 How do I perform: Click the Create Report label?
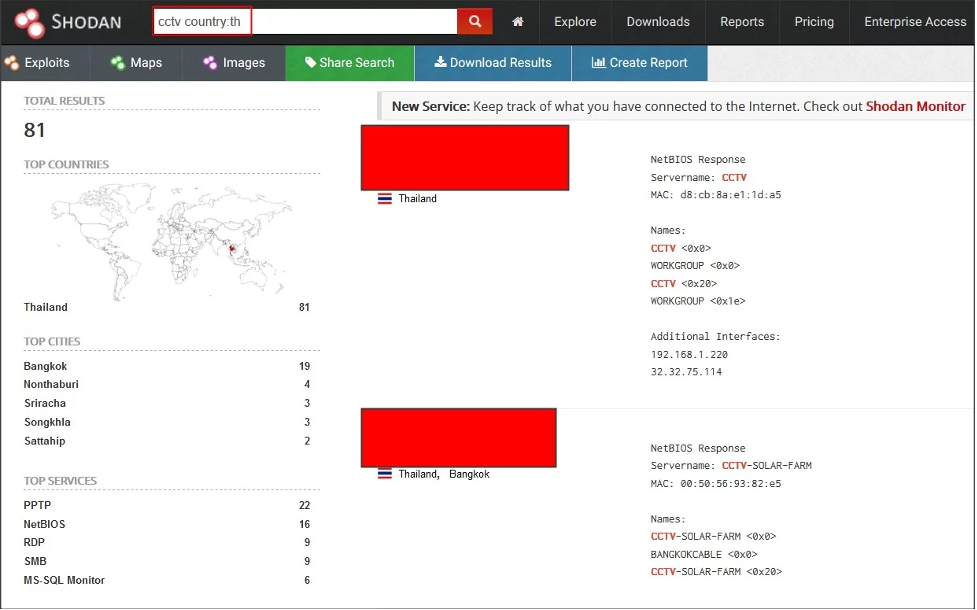[x=648, y=62]
